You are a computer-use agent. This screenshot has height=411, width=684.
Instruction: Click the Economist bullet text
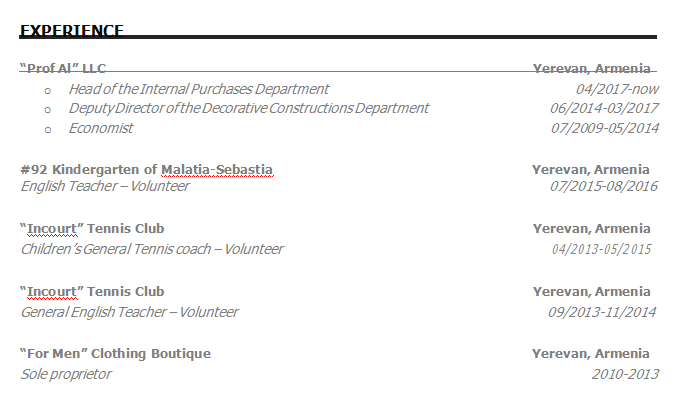[100, 128]
